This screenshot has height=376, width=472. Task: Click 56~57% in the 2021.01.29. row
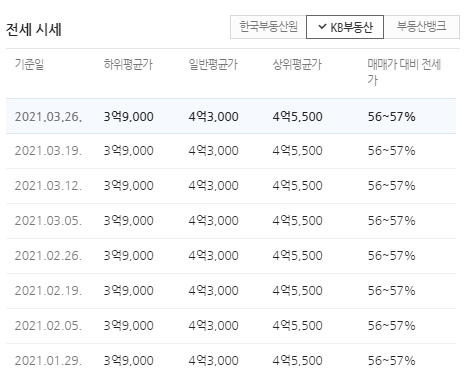tap(392, 361)
